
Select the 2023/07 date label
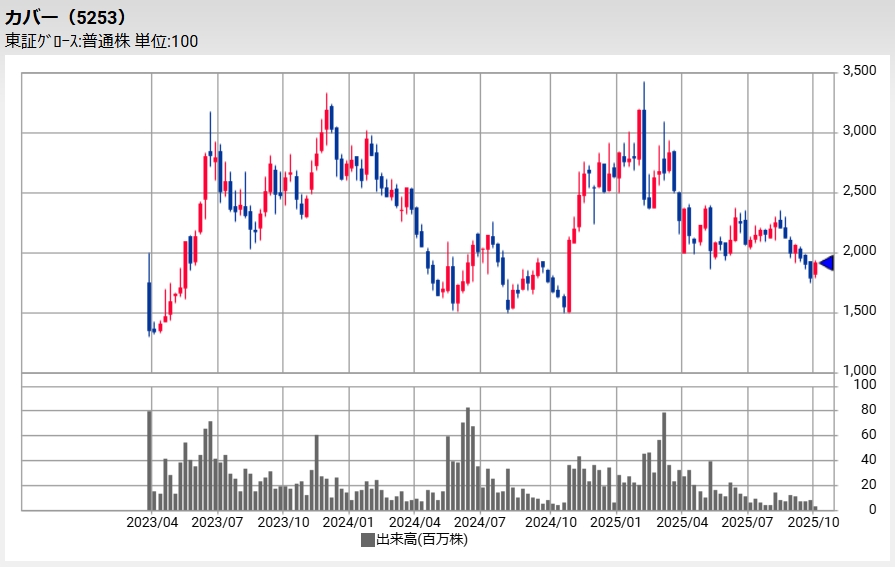pyautogui.click(x=218, y=522)
